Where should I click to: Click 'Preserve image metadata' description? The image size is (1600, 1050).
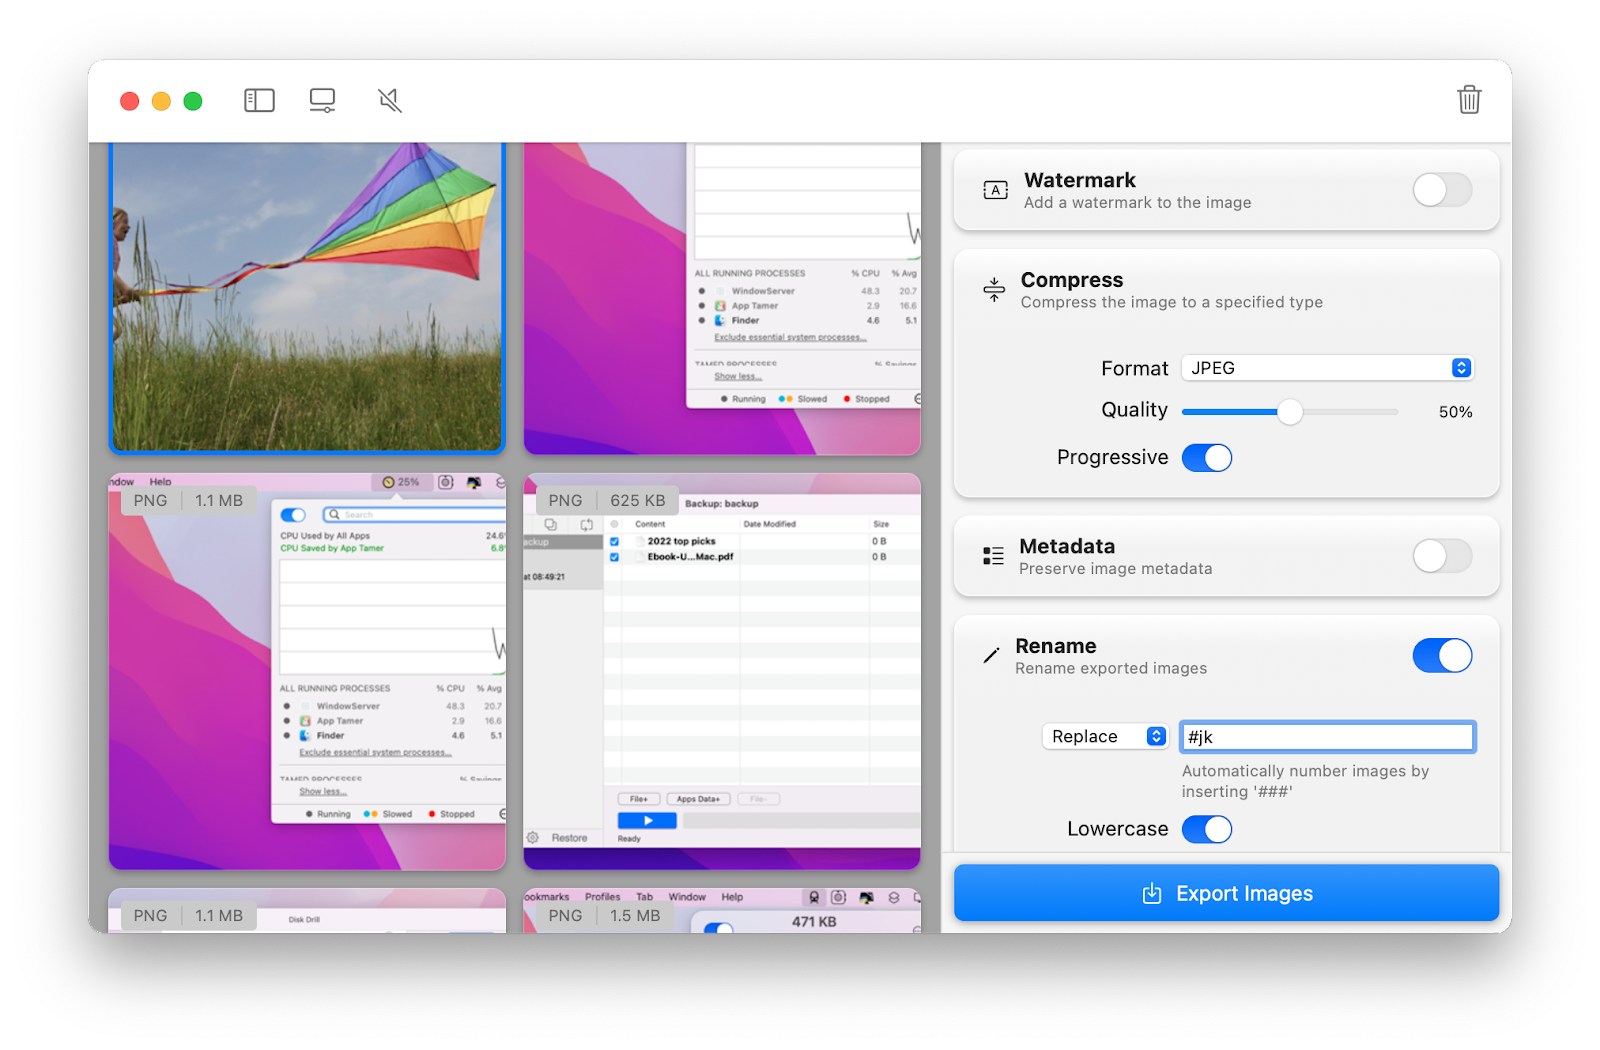click(x=1116, y=569)
